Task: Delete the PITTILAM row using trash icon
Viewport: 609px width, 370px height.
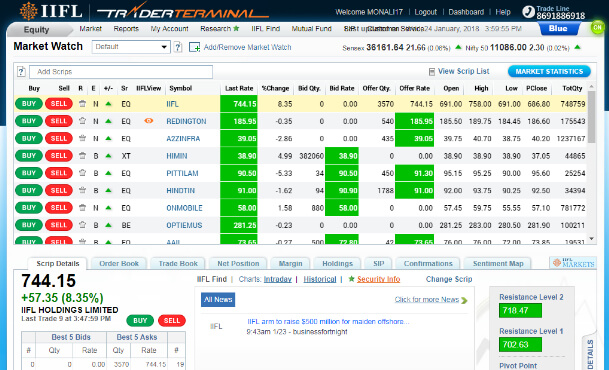Action: pos(82,173)
